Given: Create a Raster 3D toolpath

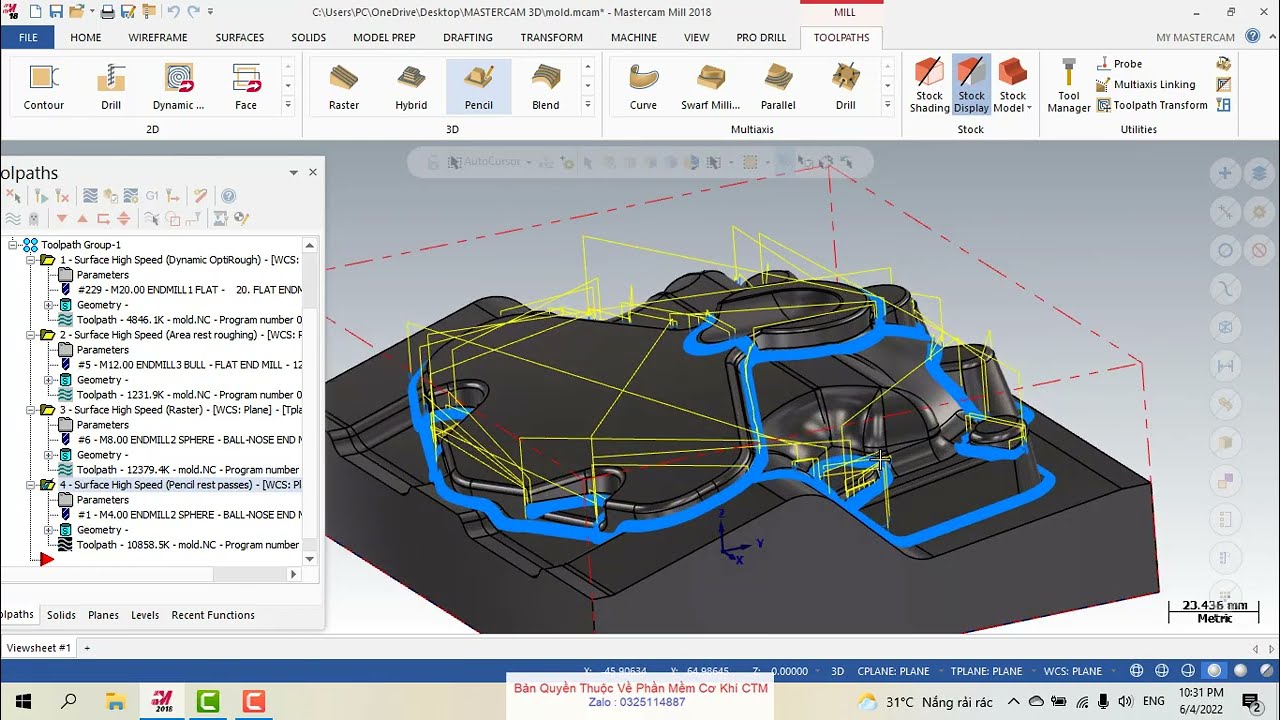Looking at the screenshot, I should [344, 87].
